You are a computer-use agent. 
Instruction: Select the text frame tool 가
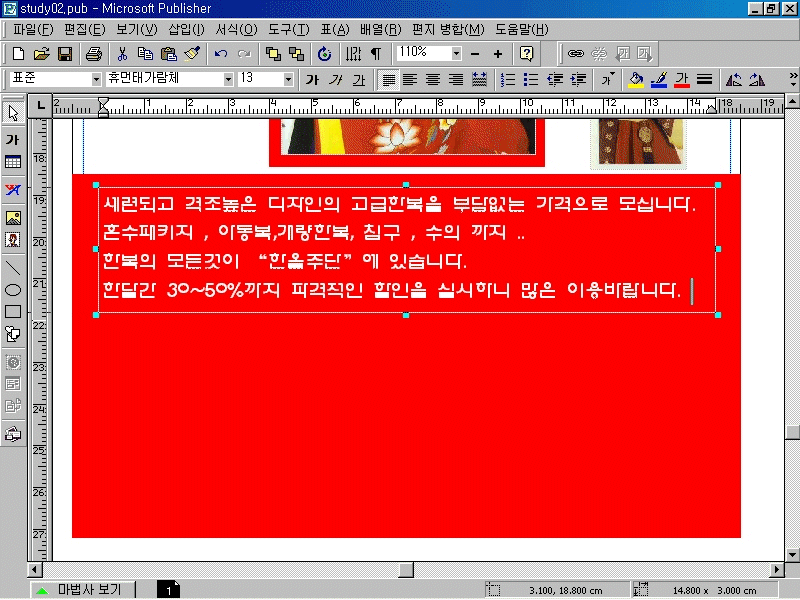[x=13, y=140]
